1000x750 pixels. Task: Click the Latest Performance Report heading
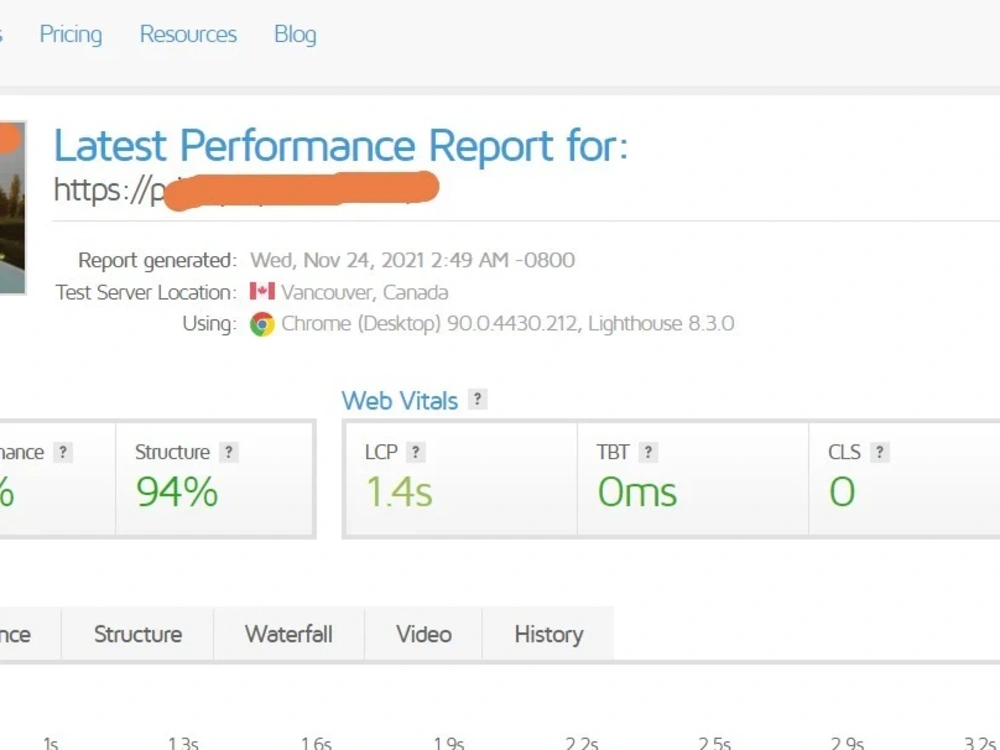coord(341,145)
